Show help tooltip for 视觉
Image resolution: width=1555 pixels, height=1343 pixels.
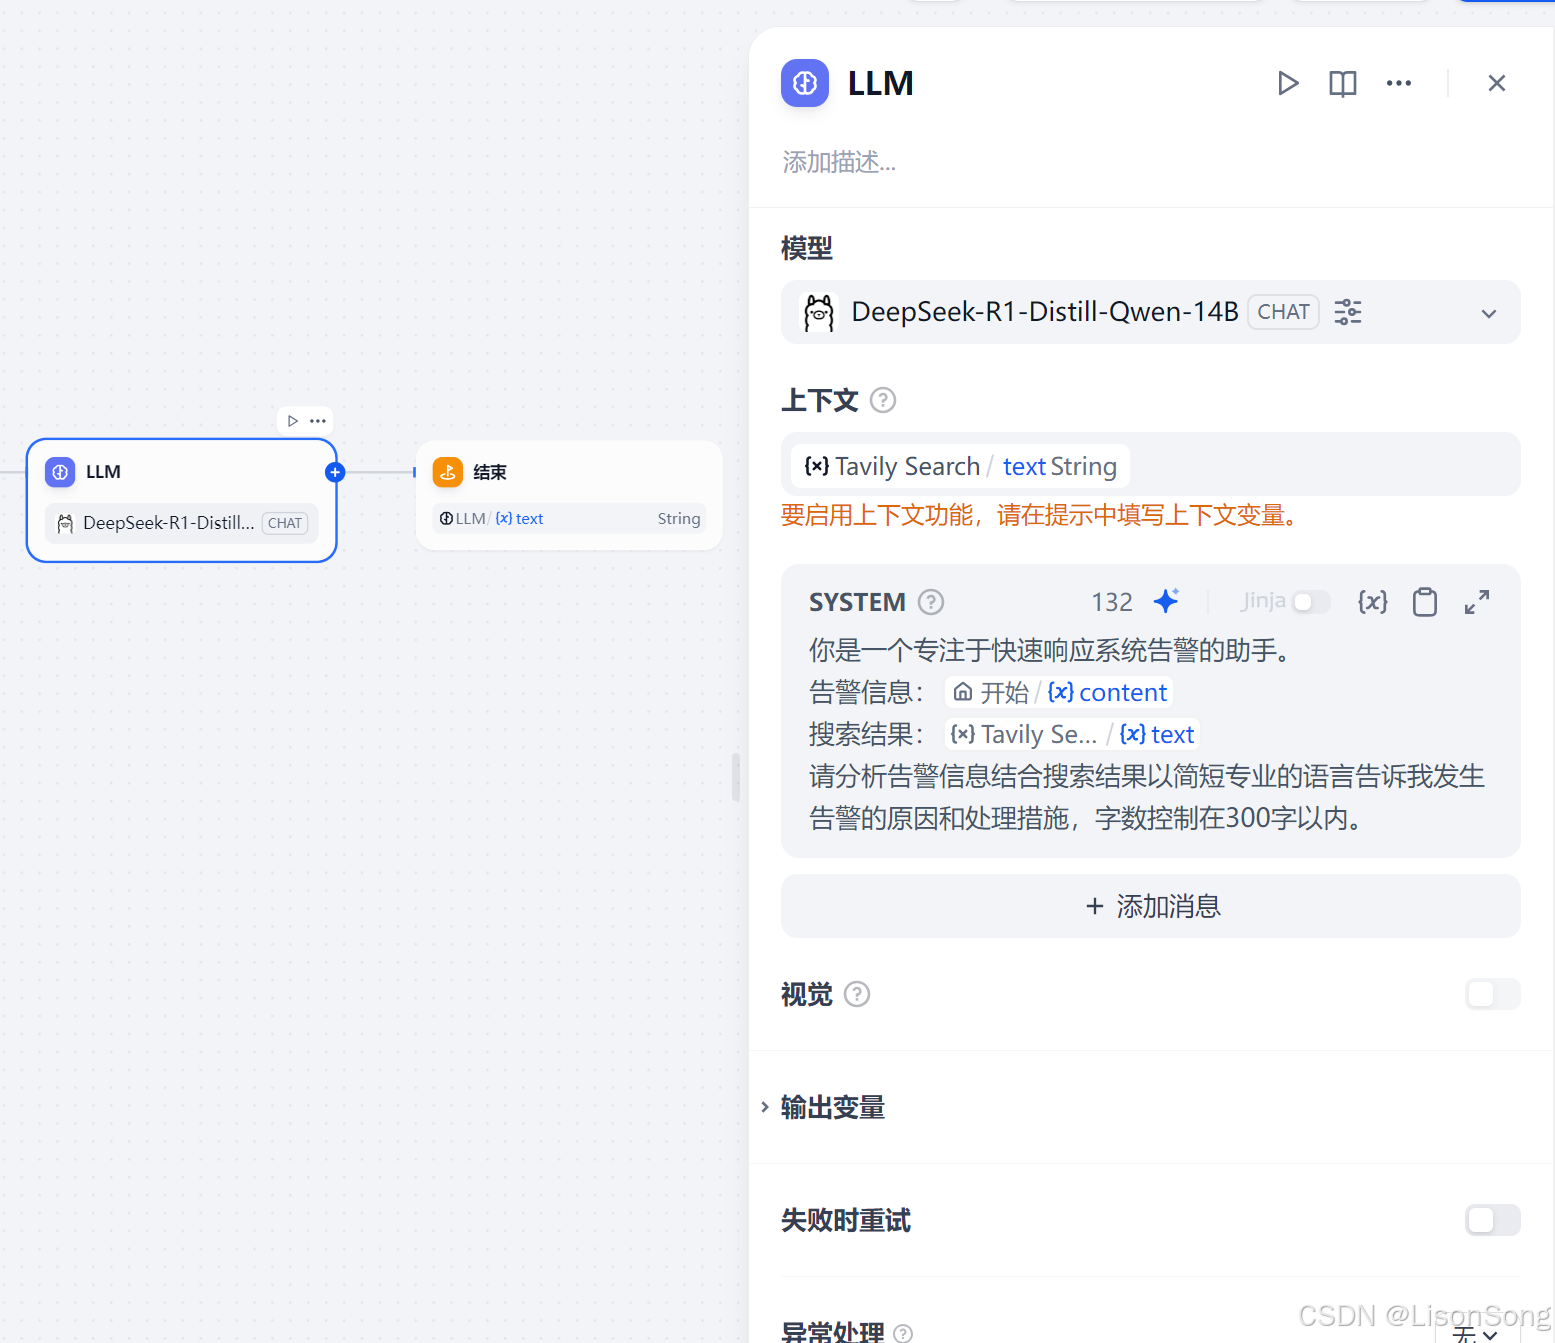[x=857, y=994]
